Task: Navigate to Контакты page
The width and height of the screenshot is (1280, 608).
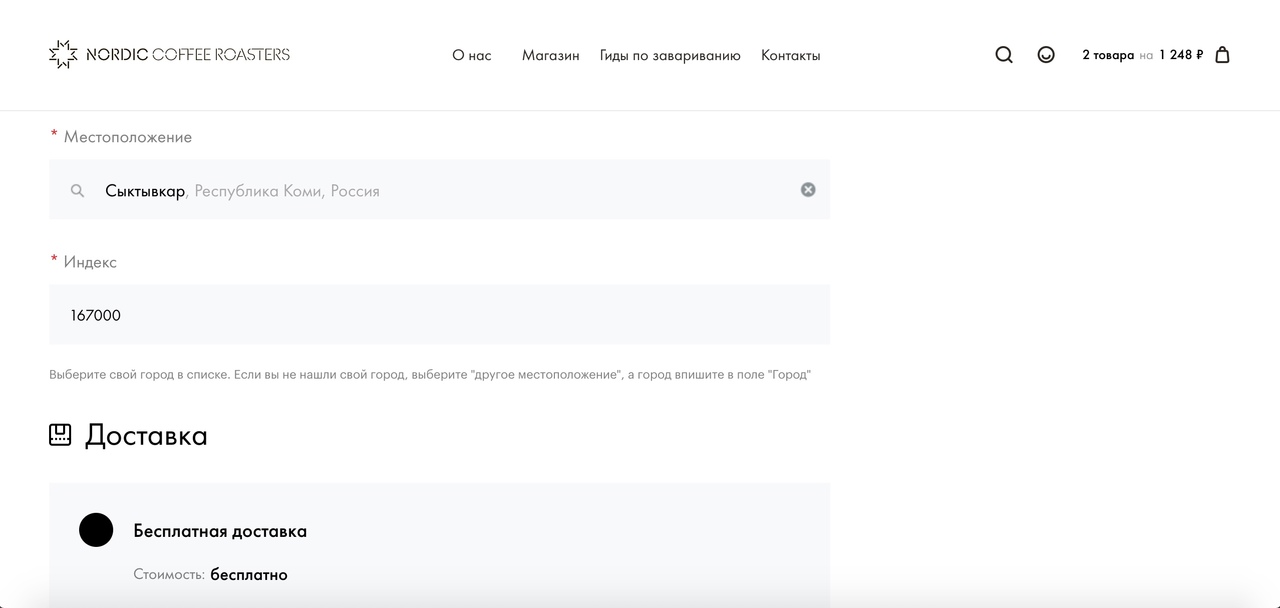Action: click(790, 56)
